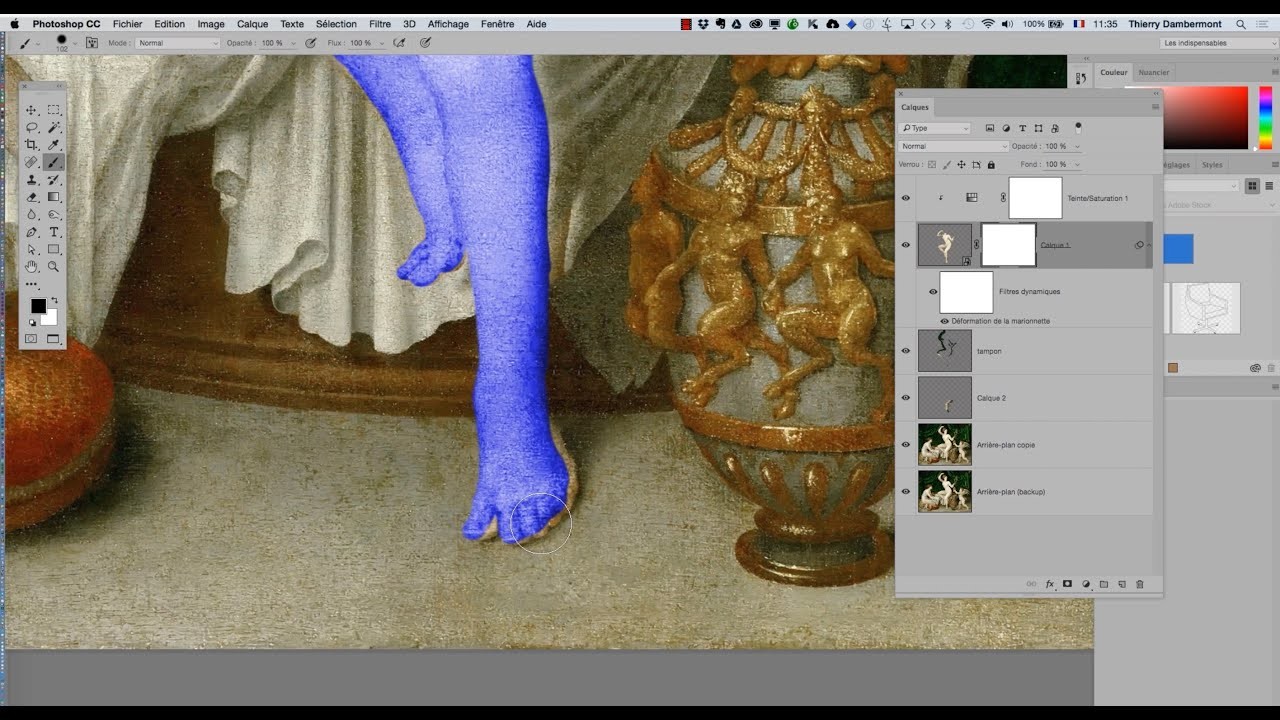Hide the Déformation de la marionnette filter
Viewport: 1280px width, 720px height.
(944, 321)
